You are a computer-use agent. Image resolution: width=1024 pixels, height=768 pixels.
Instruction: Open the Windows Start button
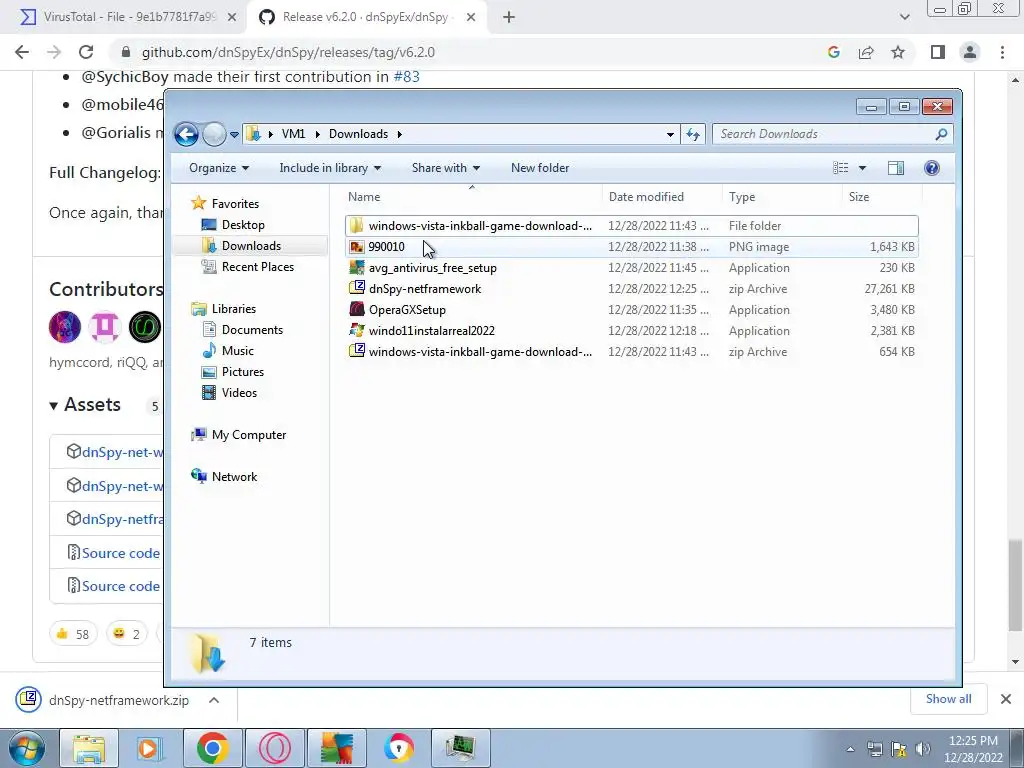(x=27, y=748)
